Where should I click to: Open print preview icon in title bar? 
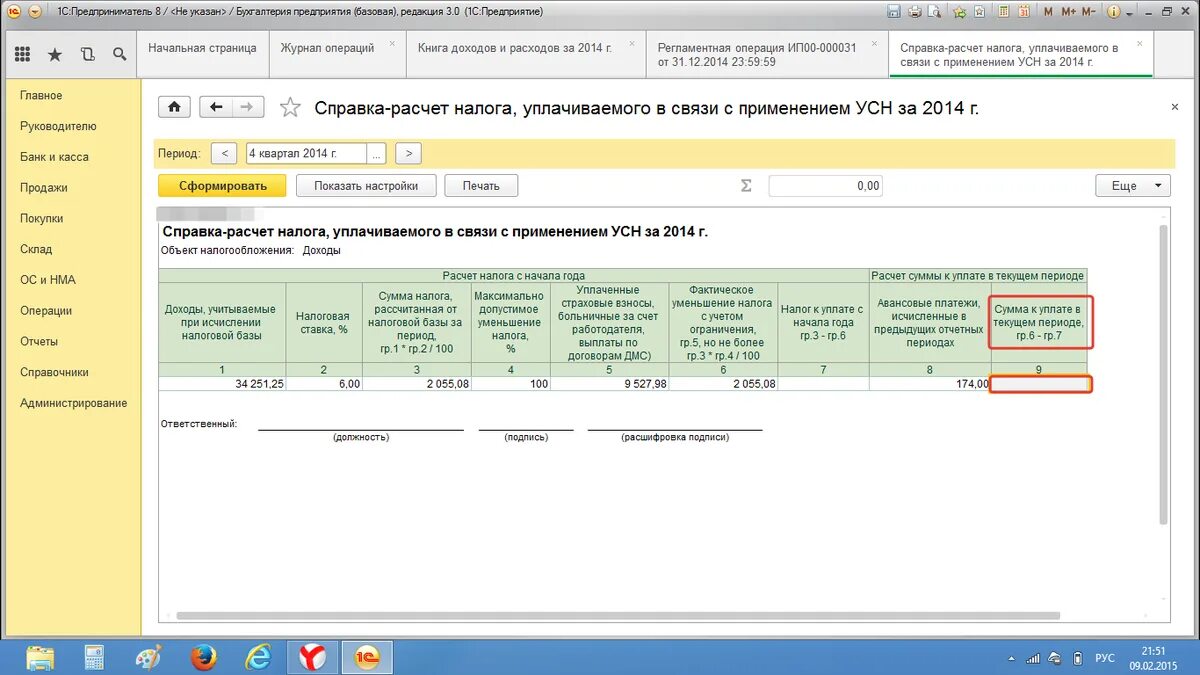(x=934, y=12)
